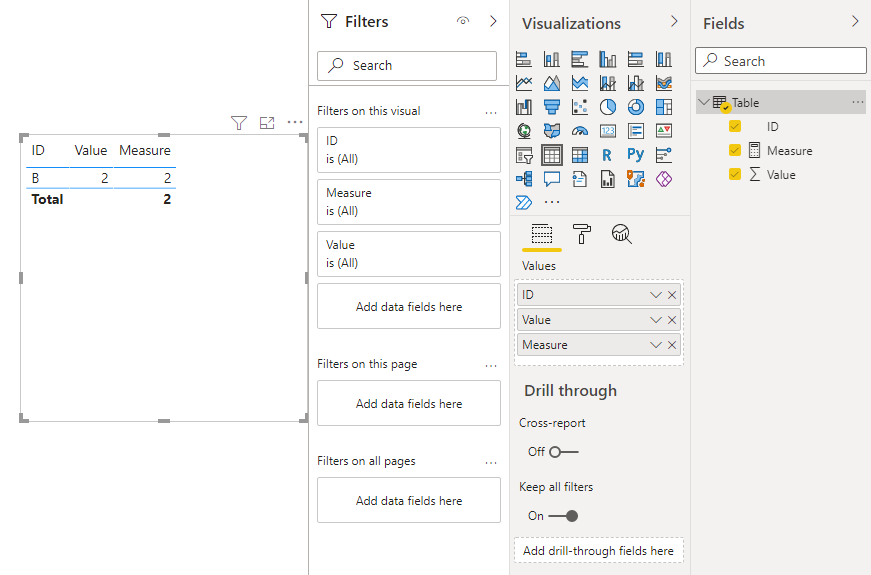Switch to the Analytics tab
This screenshot has width=871, height=575.
[622, 234]
